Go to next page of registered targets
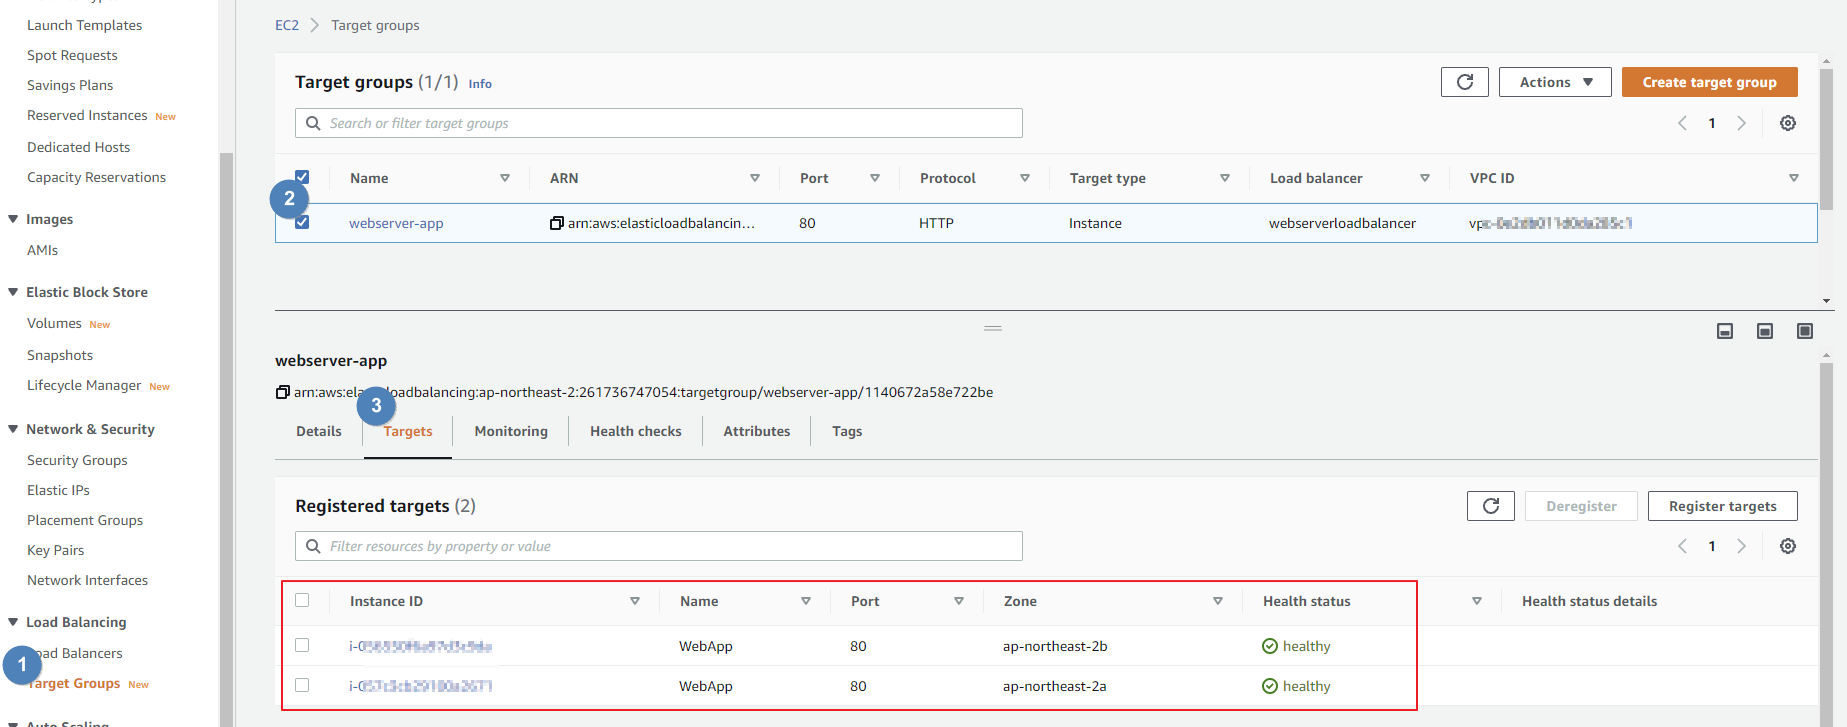This screenshot has width=1847, height=727. [1741, 546]
